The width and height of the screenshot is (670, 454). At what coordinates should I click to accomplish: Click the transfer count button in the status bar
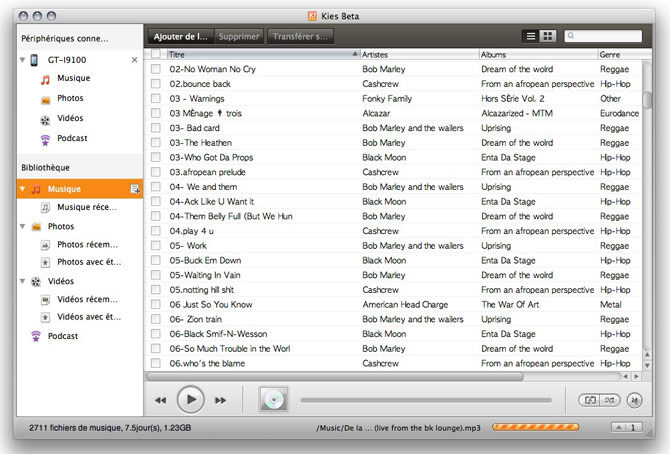pos(626,427)
